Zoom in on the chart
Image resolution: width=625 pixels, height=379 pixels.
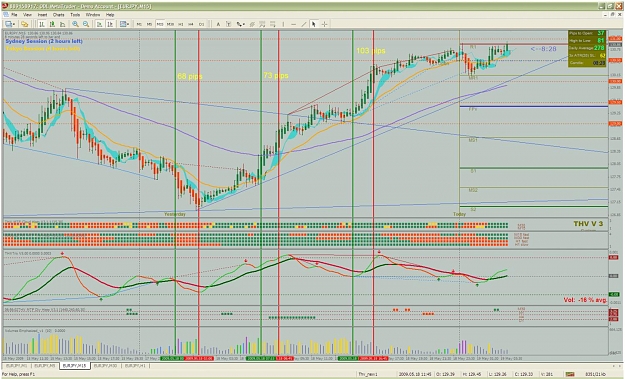(x=75, y=24)
